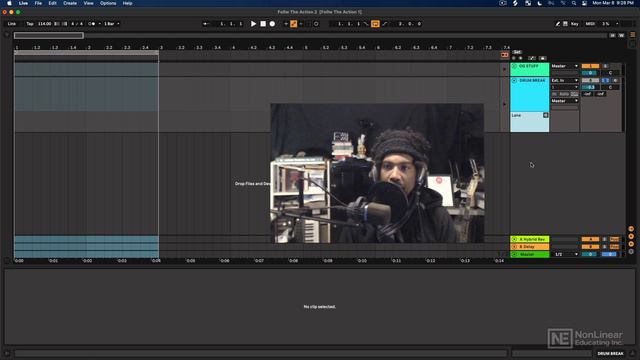The height and width of the screenshot is (360, 640).
Task: Click the Tap tempo button
Action: [x=30, y=24]
